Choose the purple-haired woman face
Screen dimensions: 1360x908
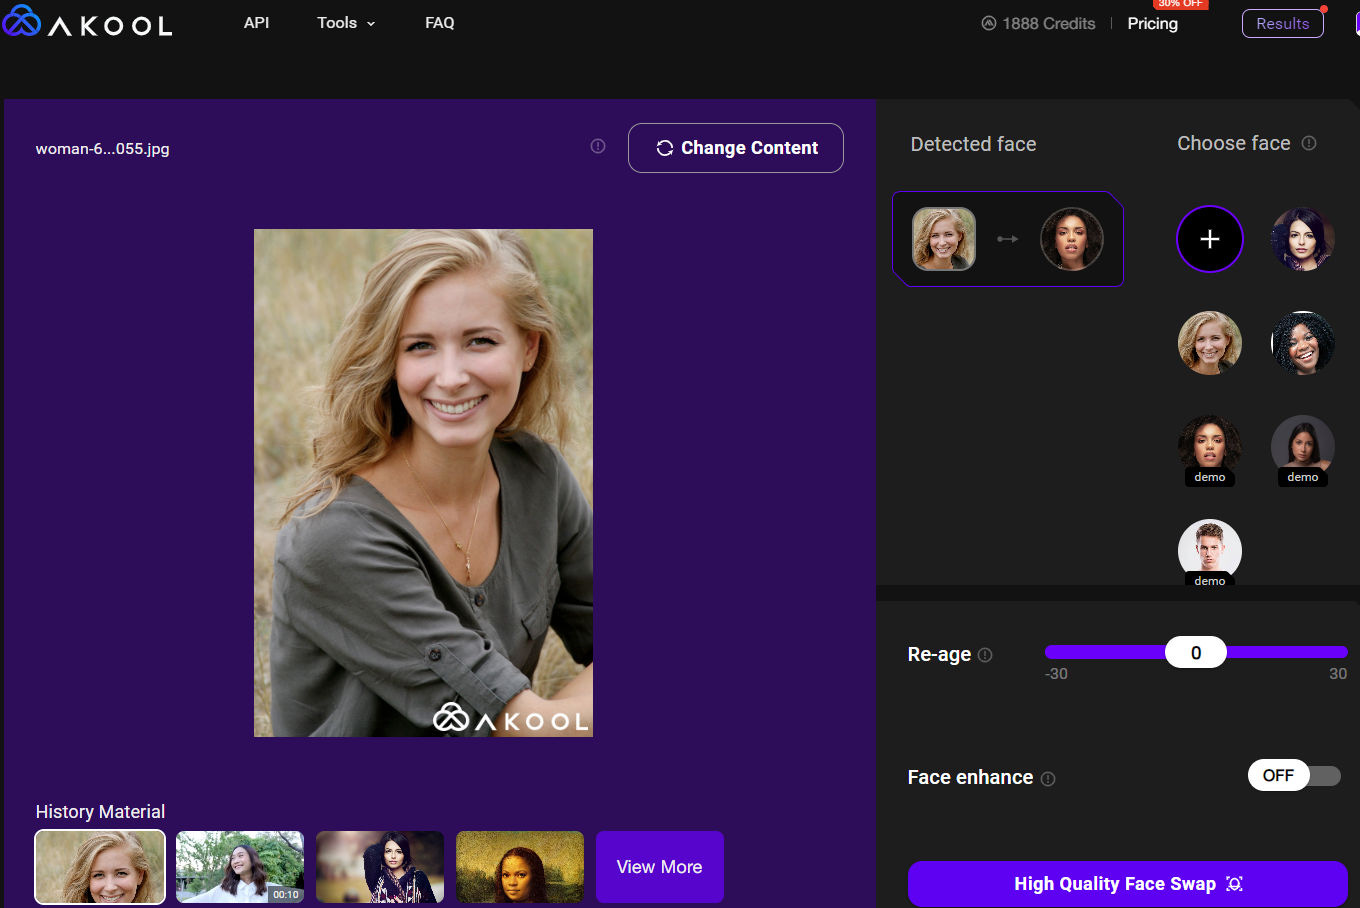point(1303,239)
